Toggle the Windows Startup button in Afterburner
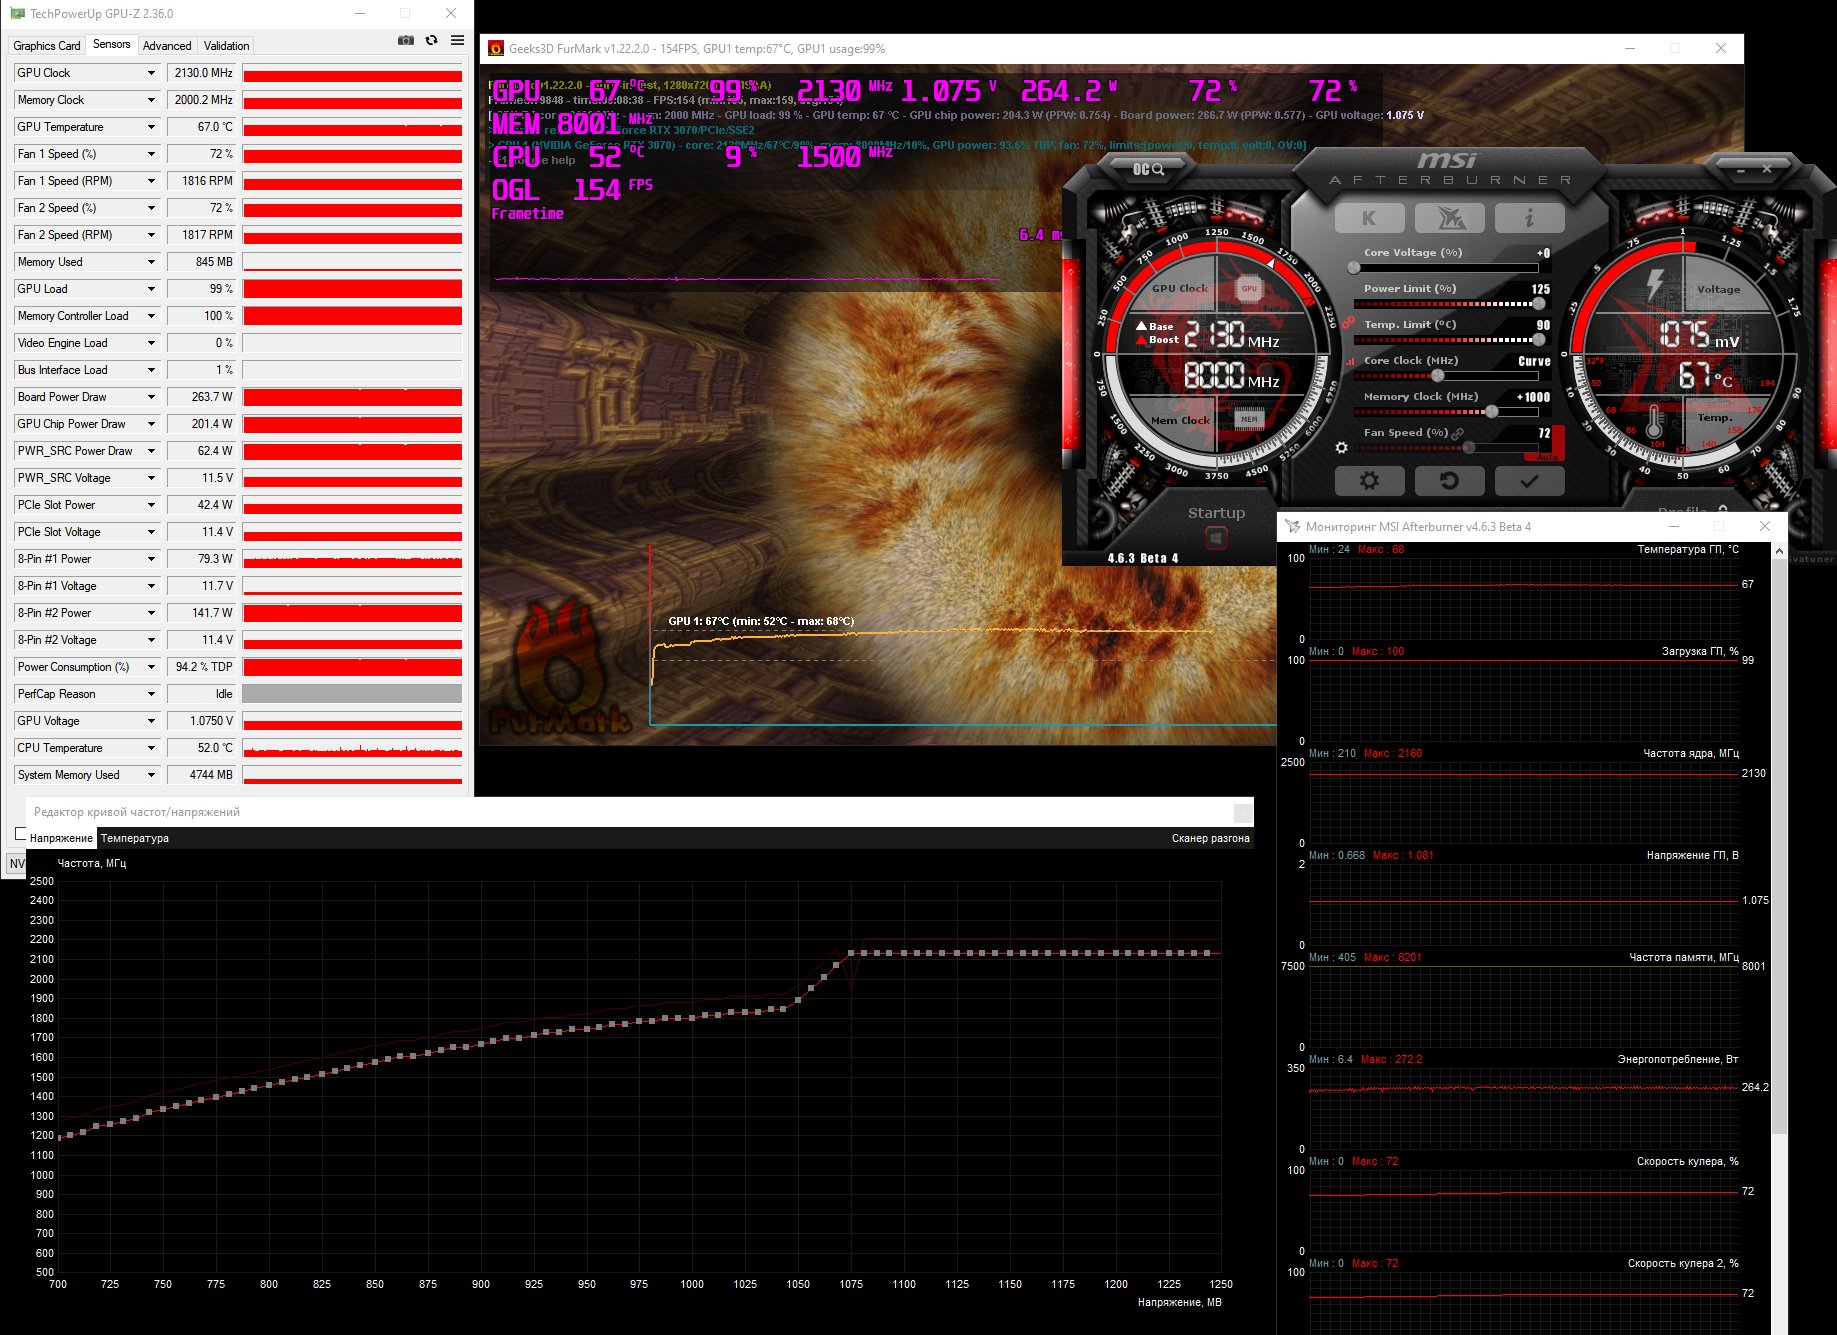The height and width of the screenshot is (1335, 1837). (1216, 538)
